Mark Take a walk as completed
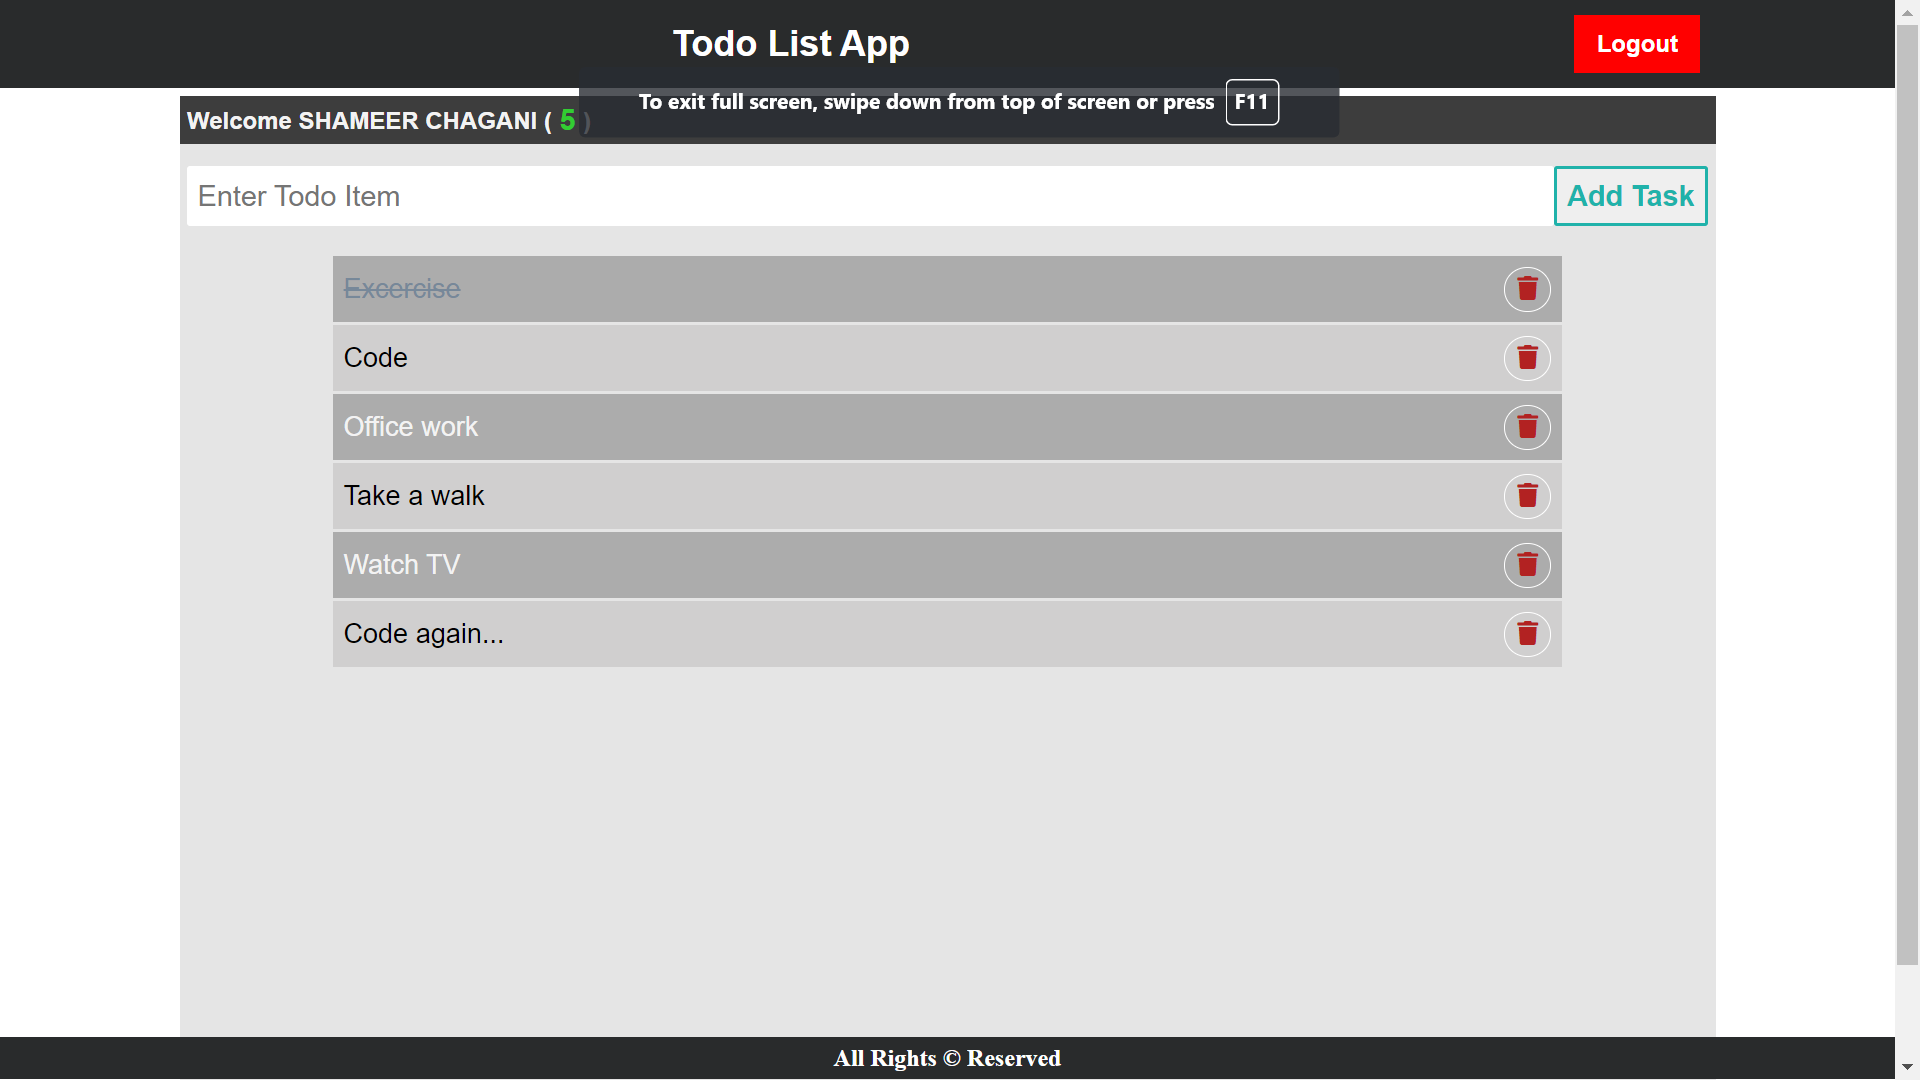The height and width of the screenshot is (1080, 1920). 414,496
